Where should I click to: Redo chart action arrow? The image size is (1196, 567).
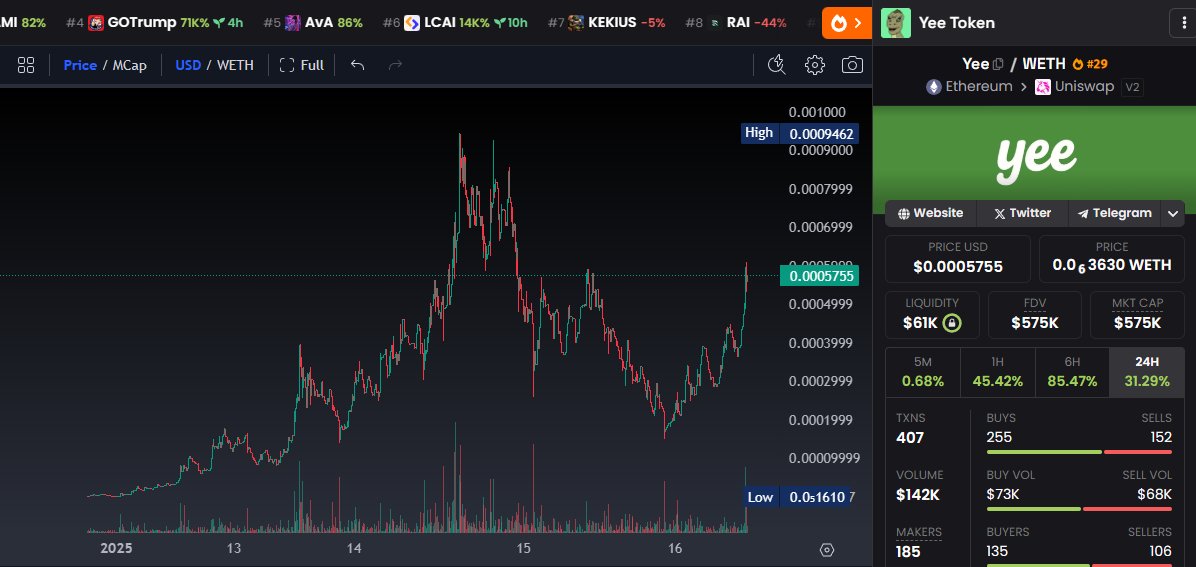click(395, 65)
